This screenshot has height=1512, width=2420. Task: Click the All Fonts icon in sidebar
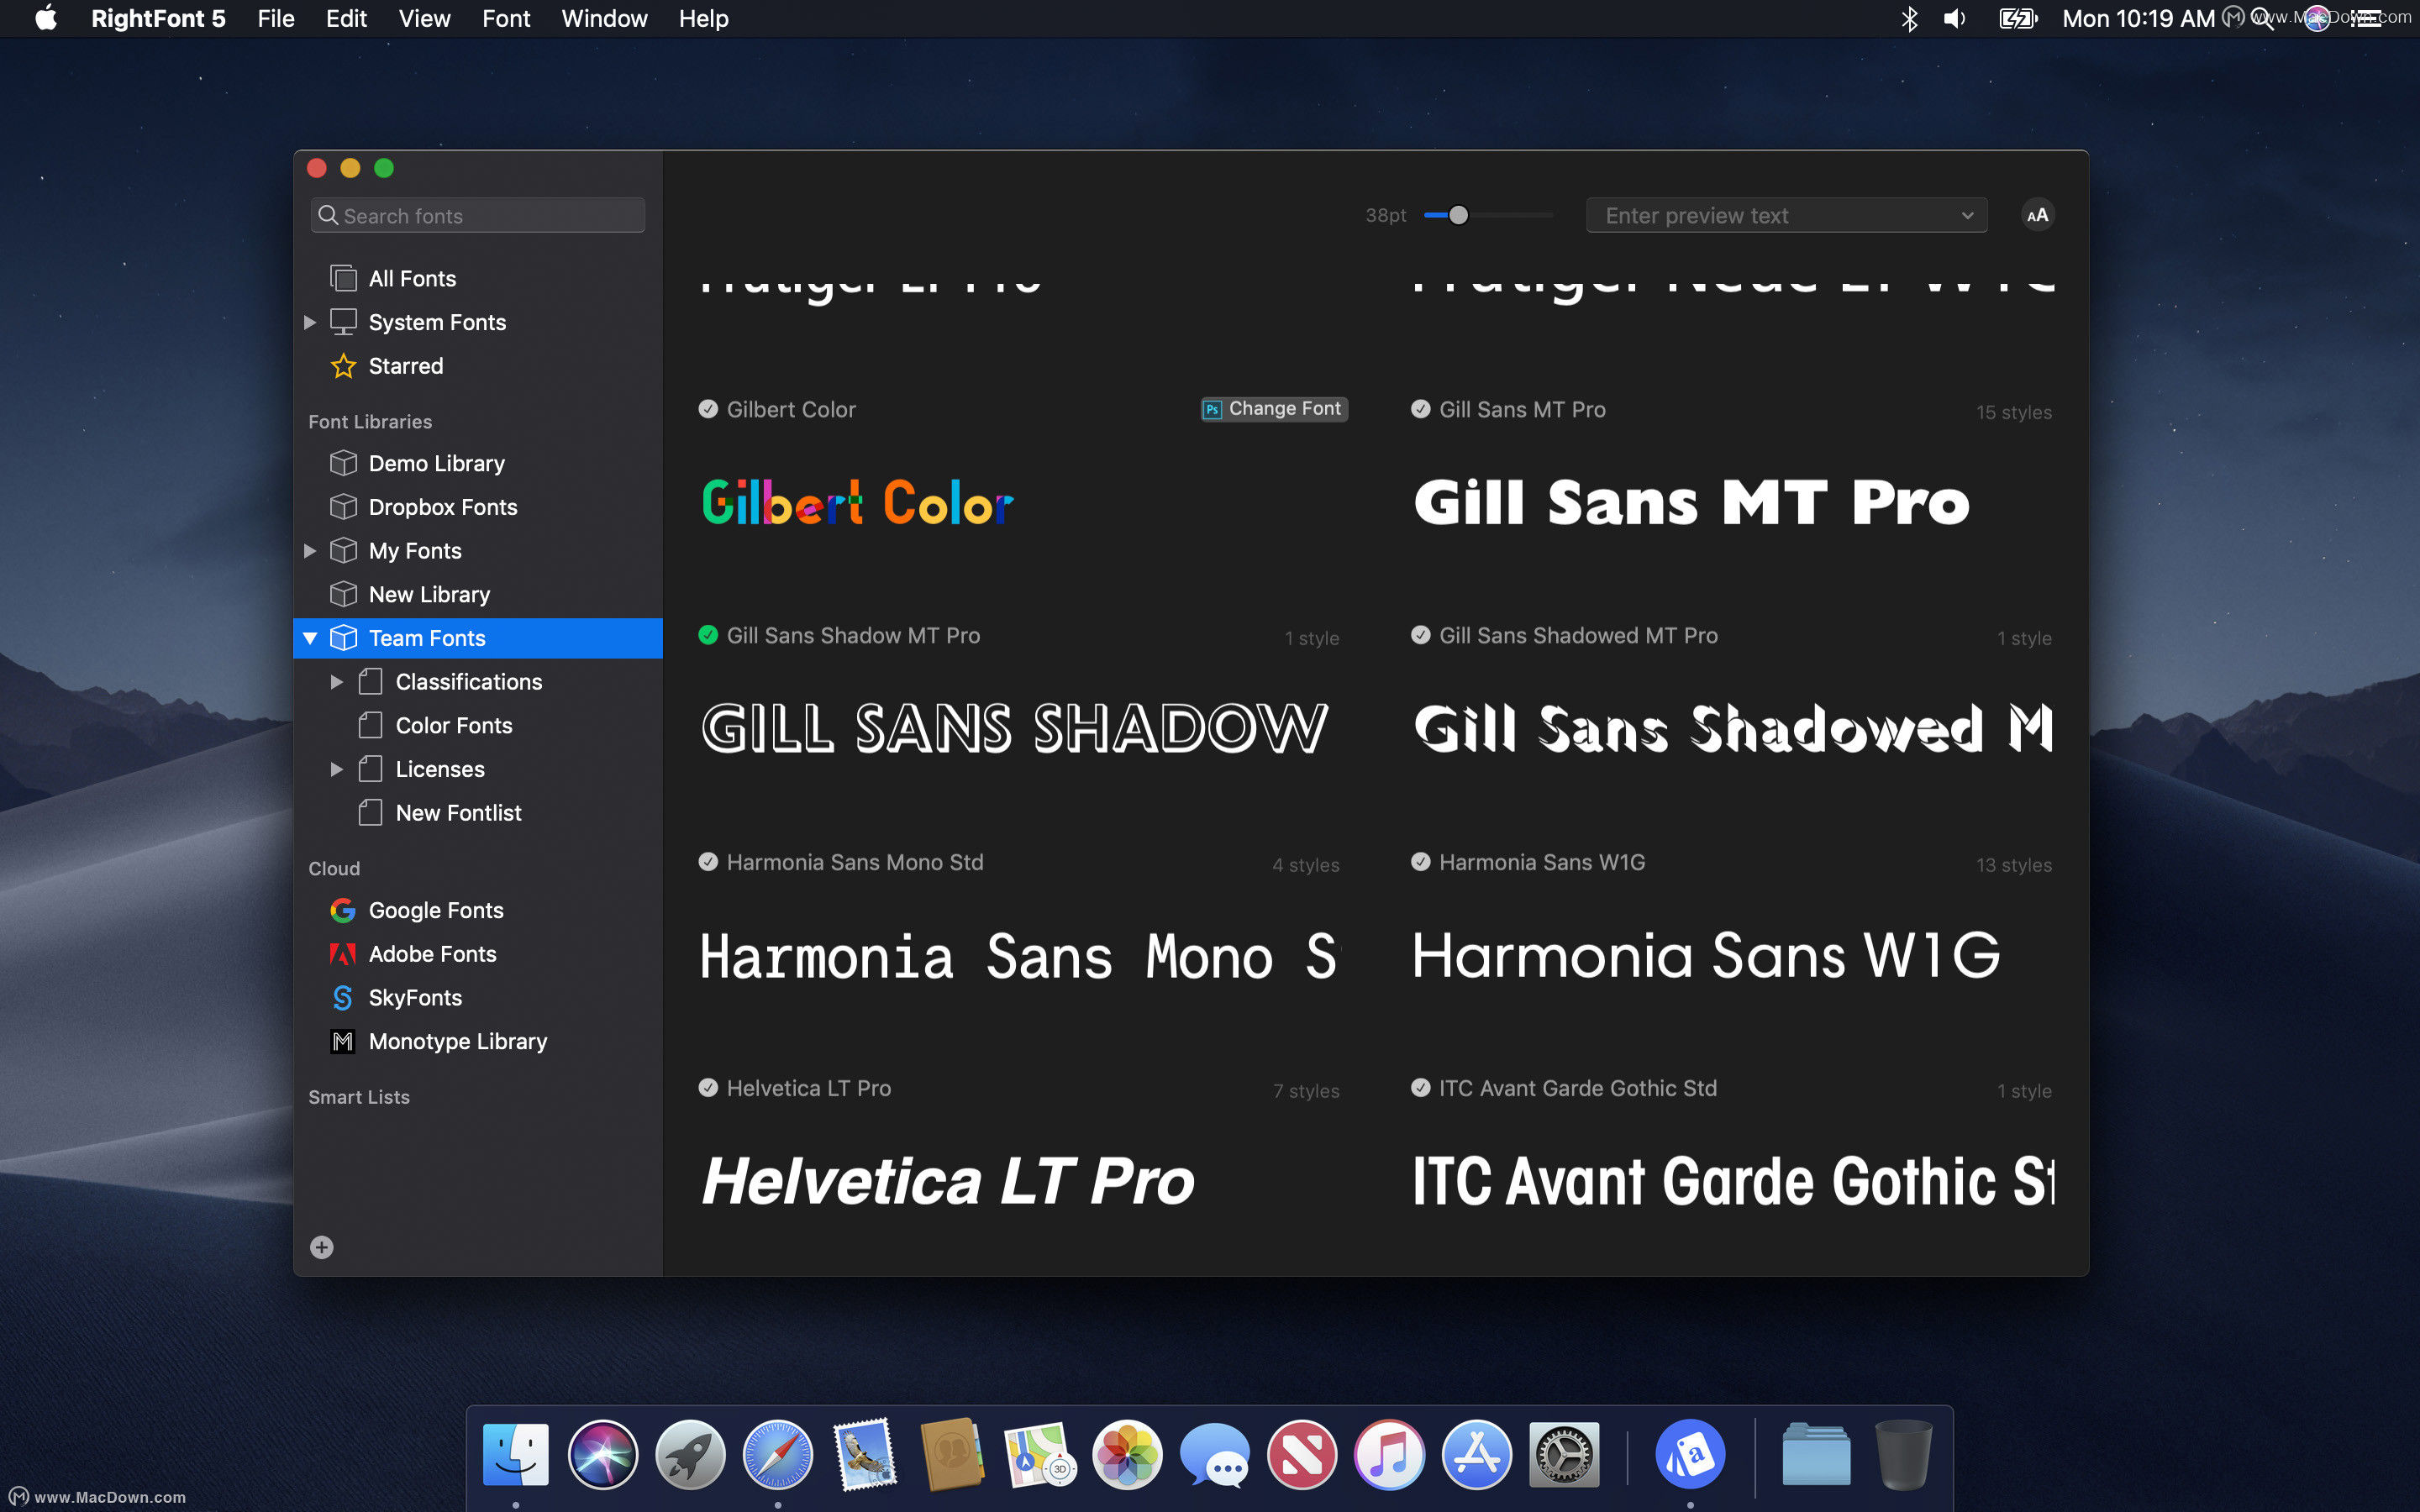[343, 278]
